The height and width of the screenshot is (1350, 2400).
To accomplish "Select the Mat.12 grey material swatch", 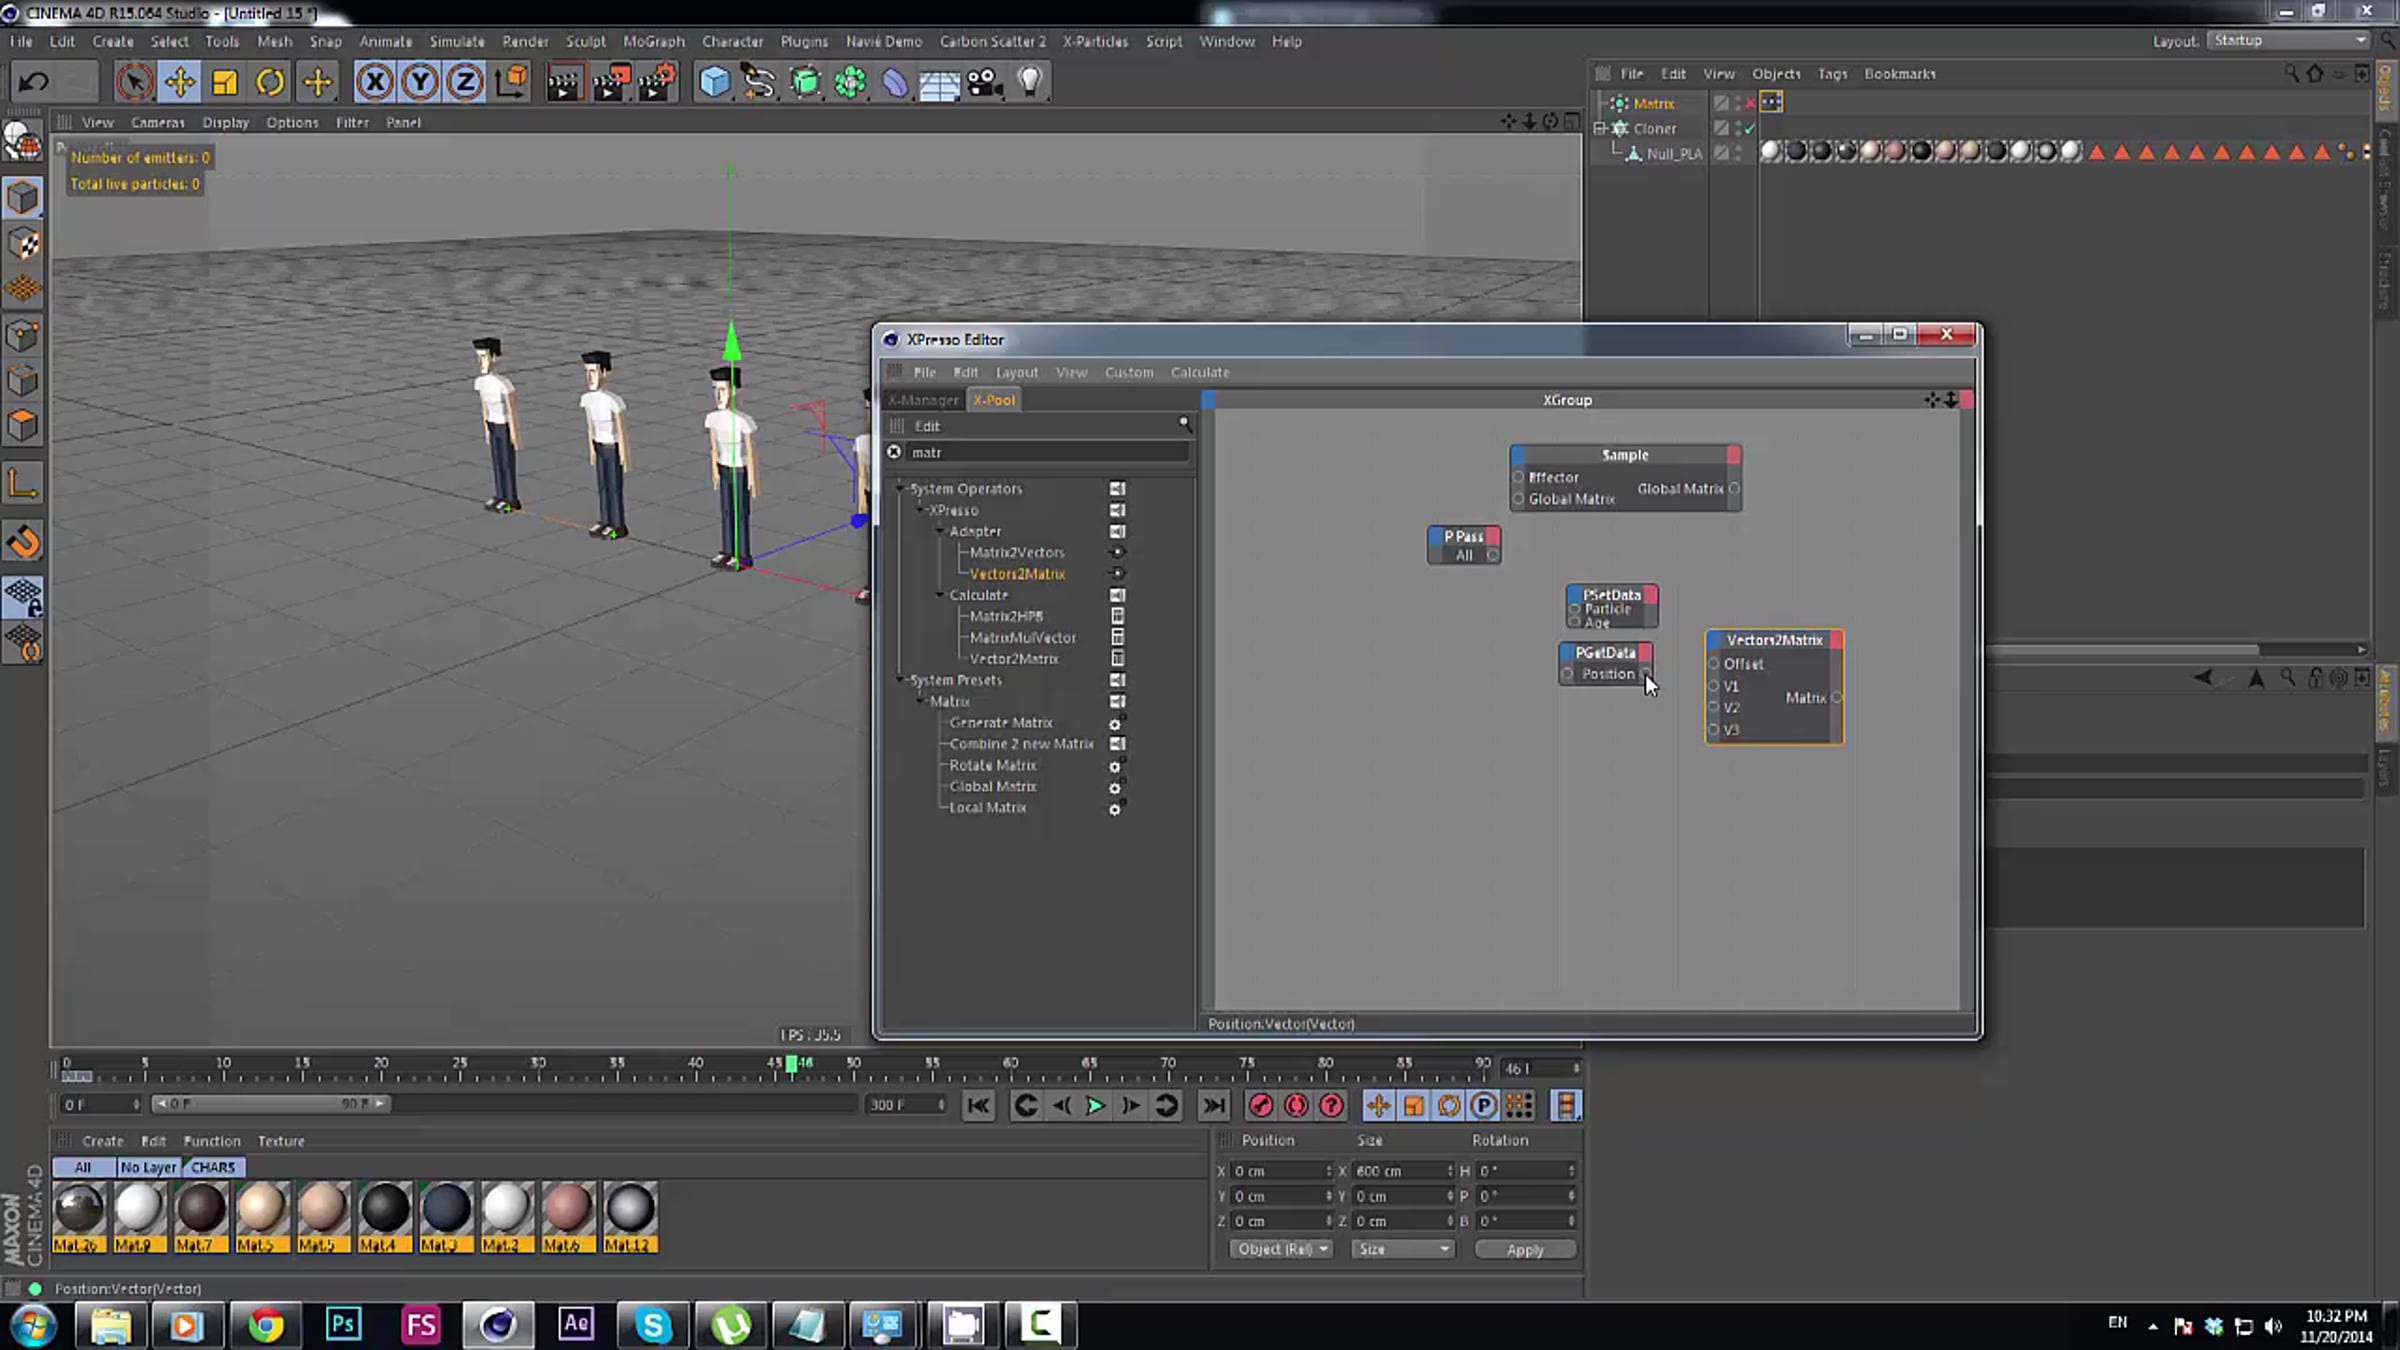I will coord(630,1216).
